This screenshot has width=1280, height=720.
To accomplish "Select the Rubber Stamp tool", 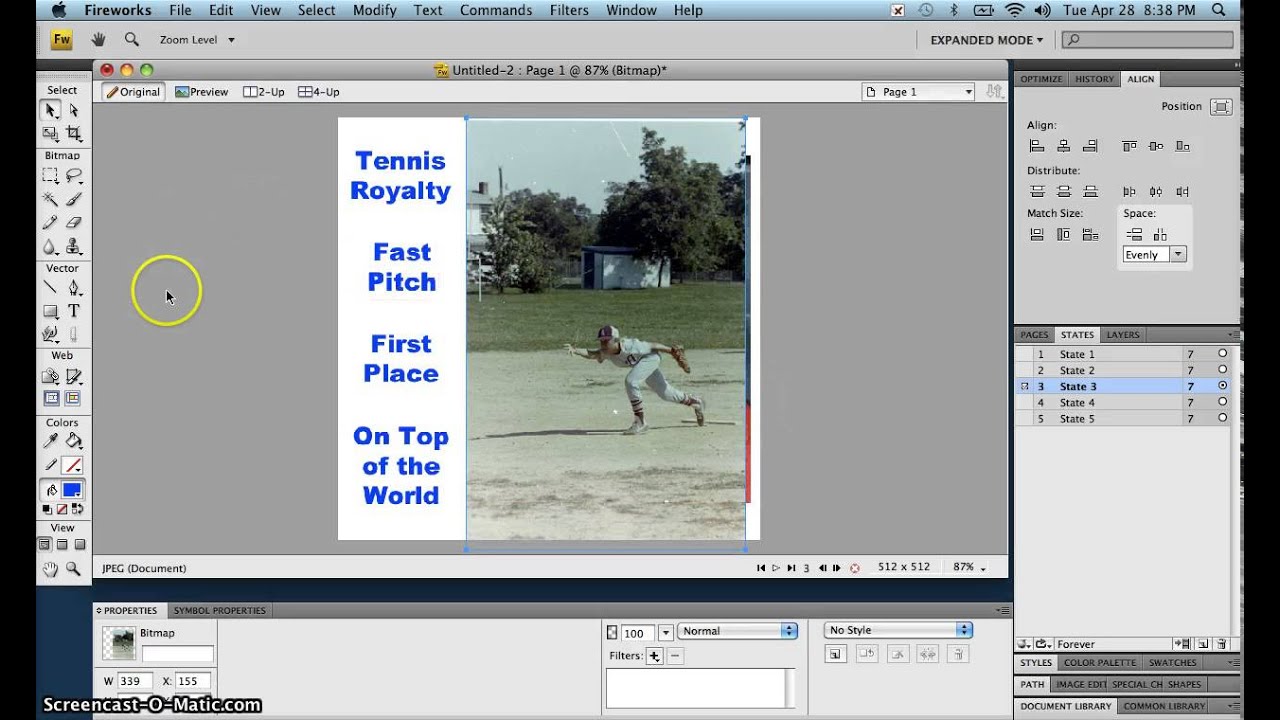I will click(74, 246).
